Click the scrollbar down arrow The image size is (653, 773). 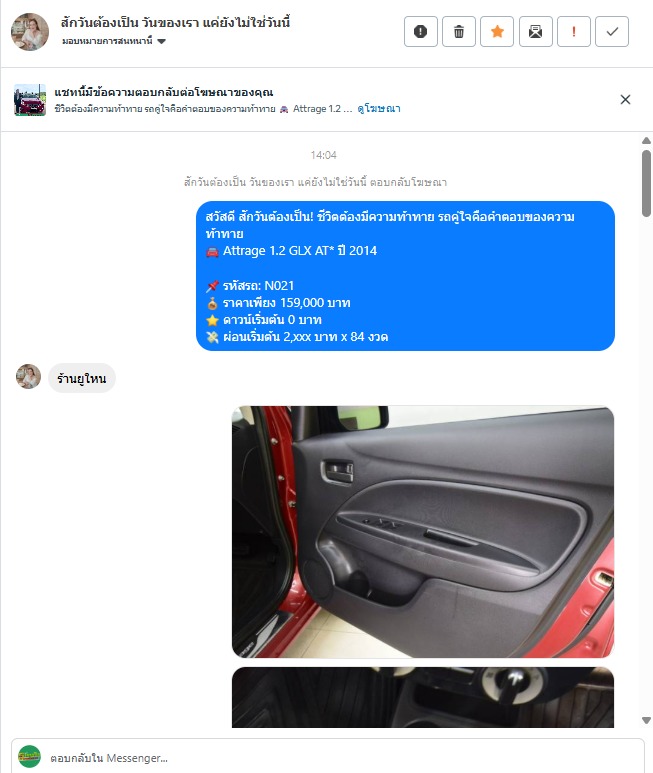coord(646,720)
